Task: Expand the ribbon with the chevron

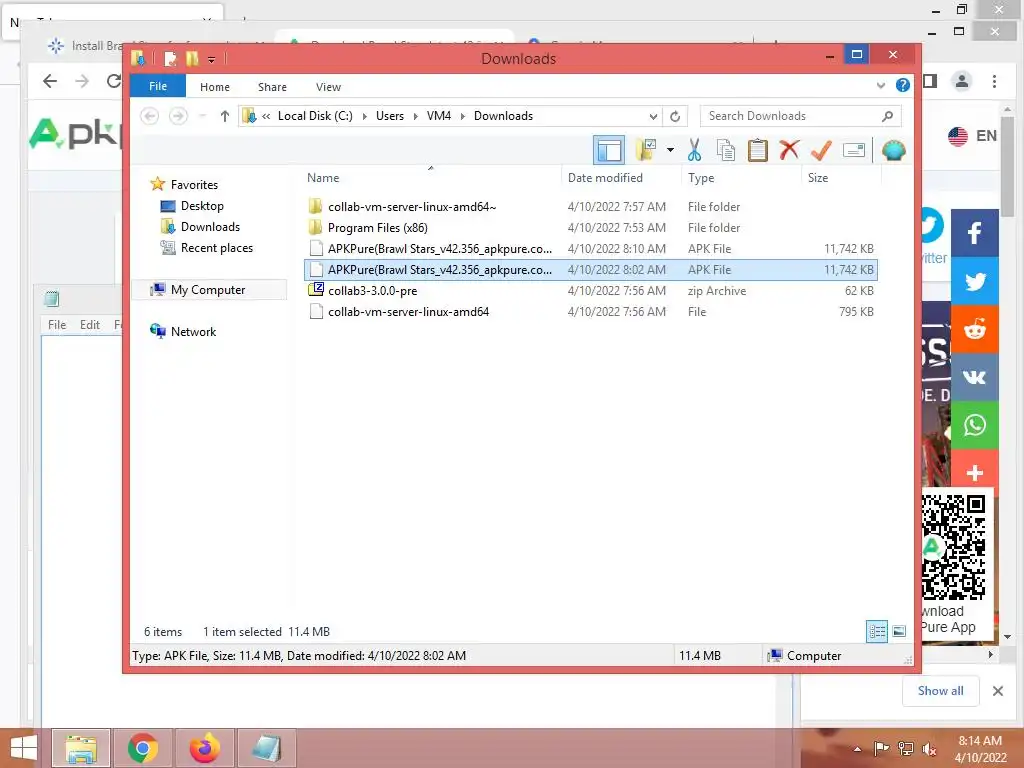Action: point(881,86)
